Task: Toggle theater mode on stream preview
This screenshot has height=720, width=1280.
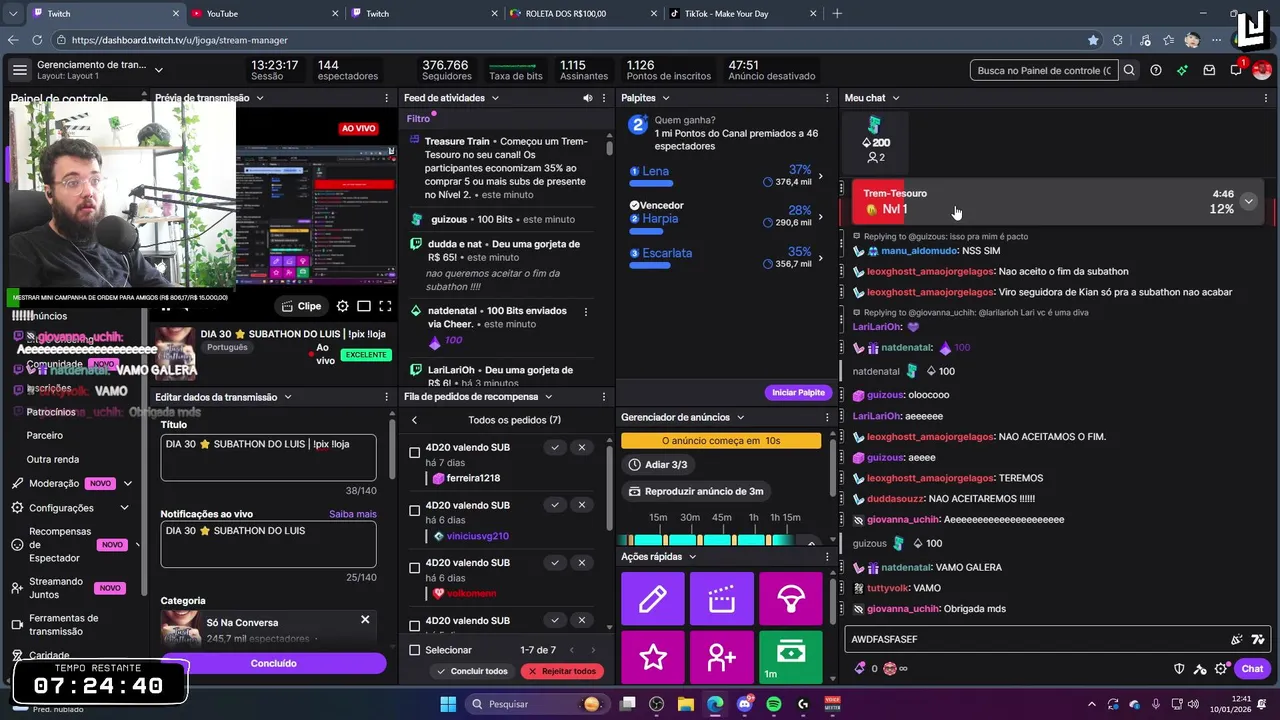Action: point(364,306)
